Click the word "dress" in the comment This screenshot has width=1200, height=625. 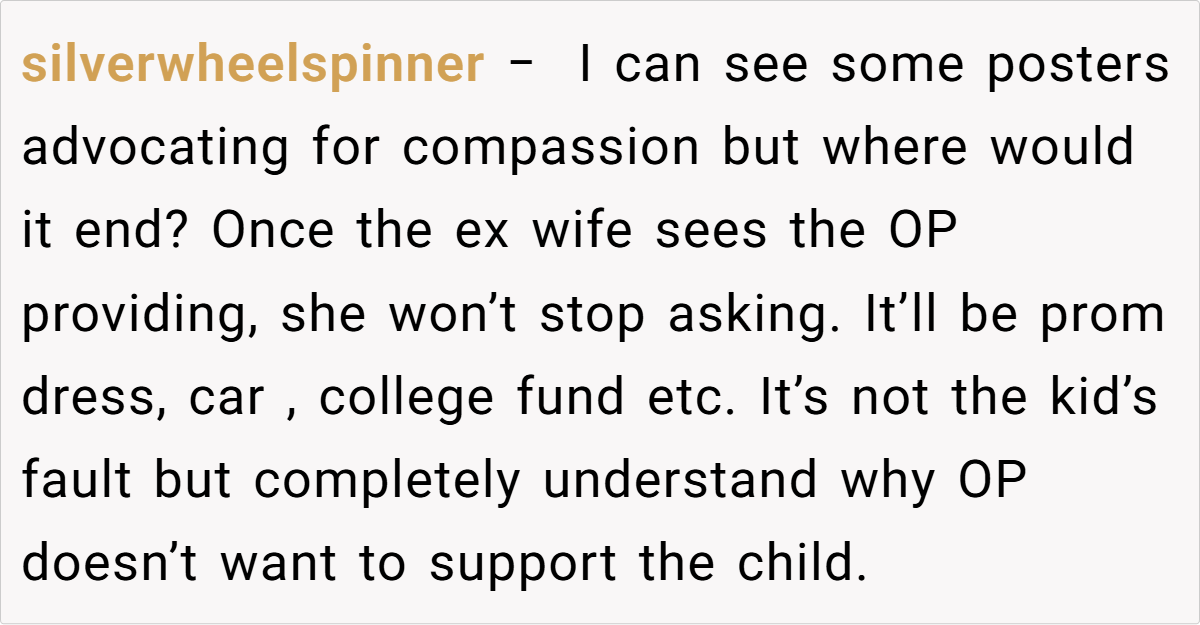click(x=84, y=399)
